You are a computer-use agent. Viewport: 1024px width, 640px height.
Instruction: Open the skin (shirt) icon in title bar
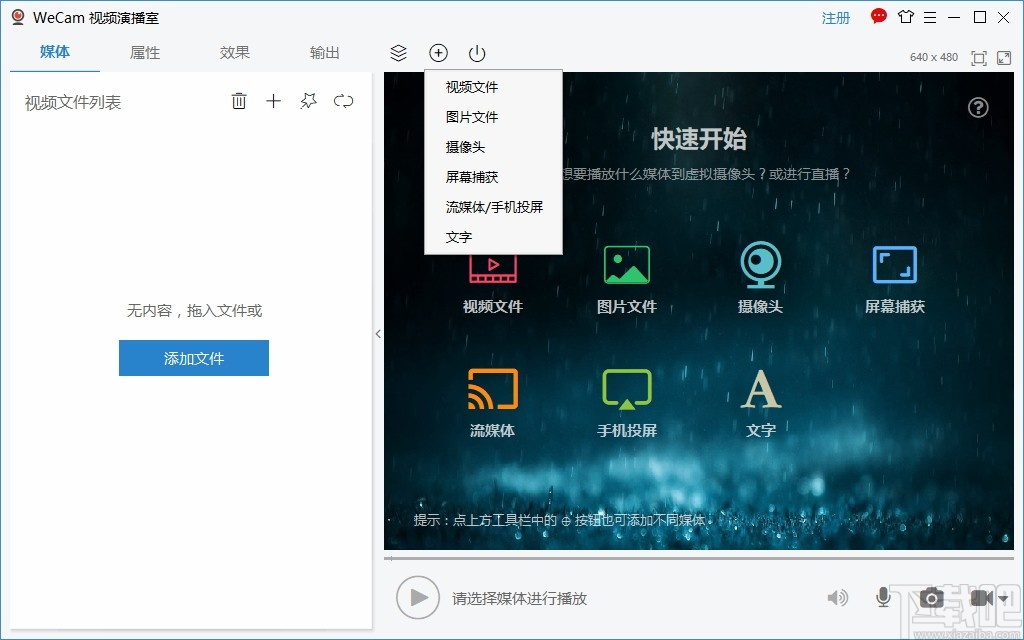(906, 17)
